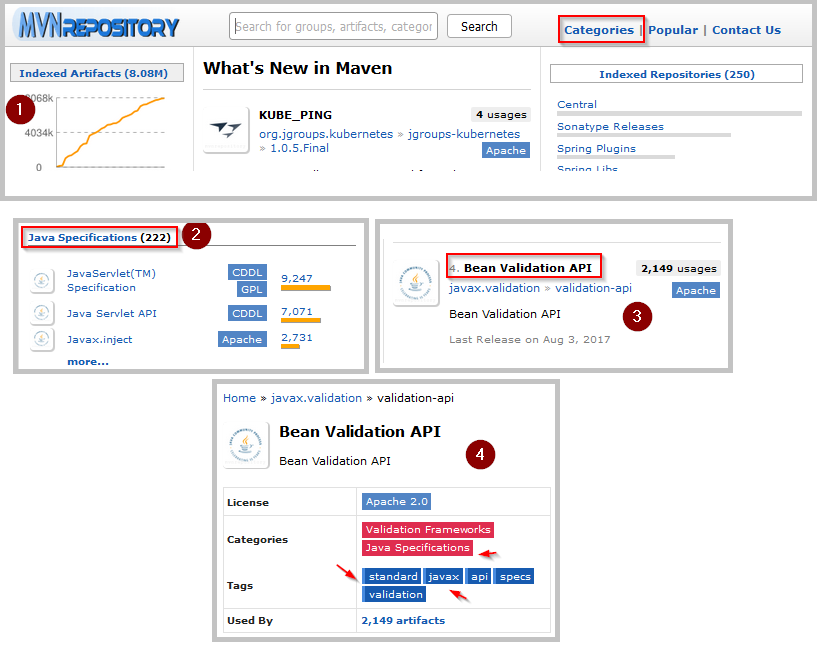
Task: Open the KUBE_PING artifact title
Action: point(295,115)
